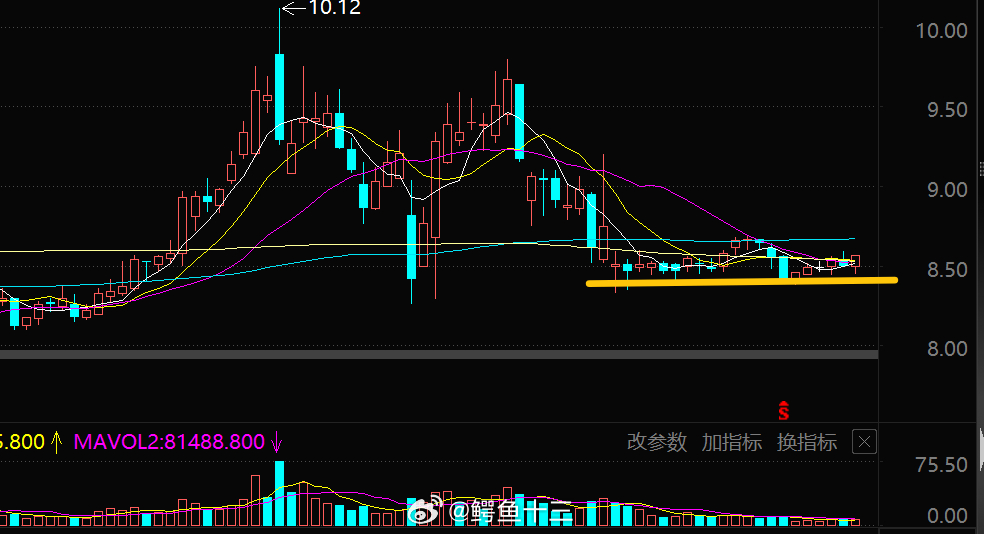Click the 0.00 volume axis label

[947, 516]
